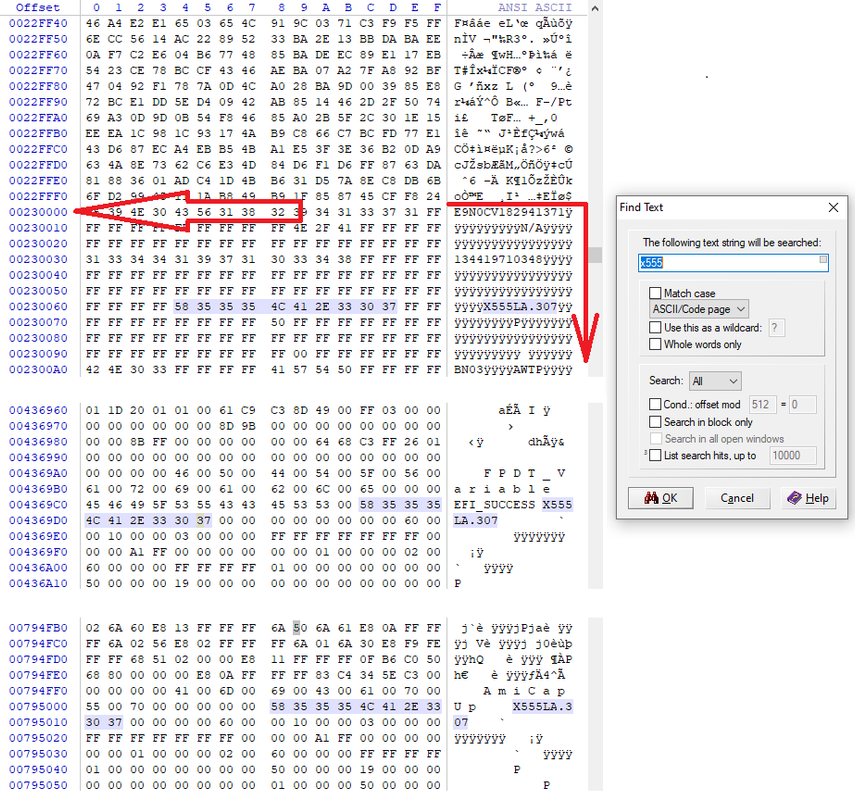
Task: Click the hex column header F
Action: [x=437, y=8]
